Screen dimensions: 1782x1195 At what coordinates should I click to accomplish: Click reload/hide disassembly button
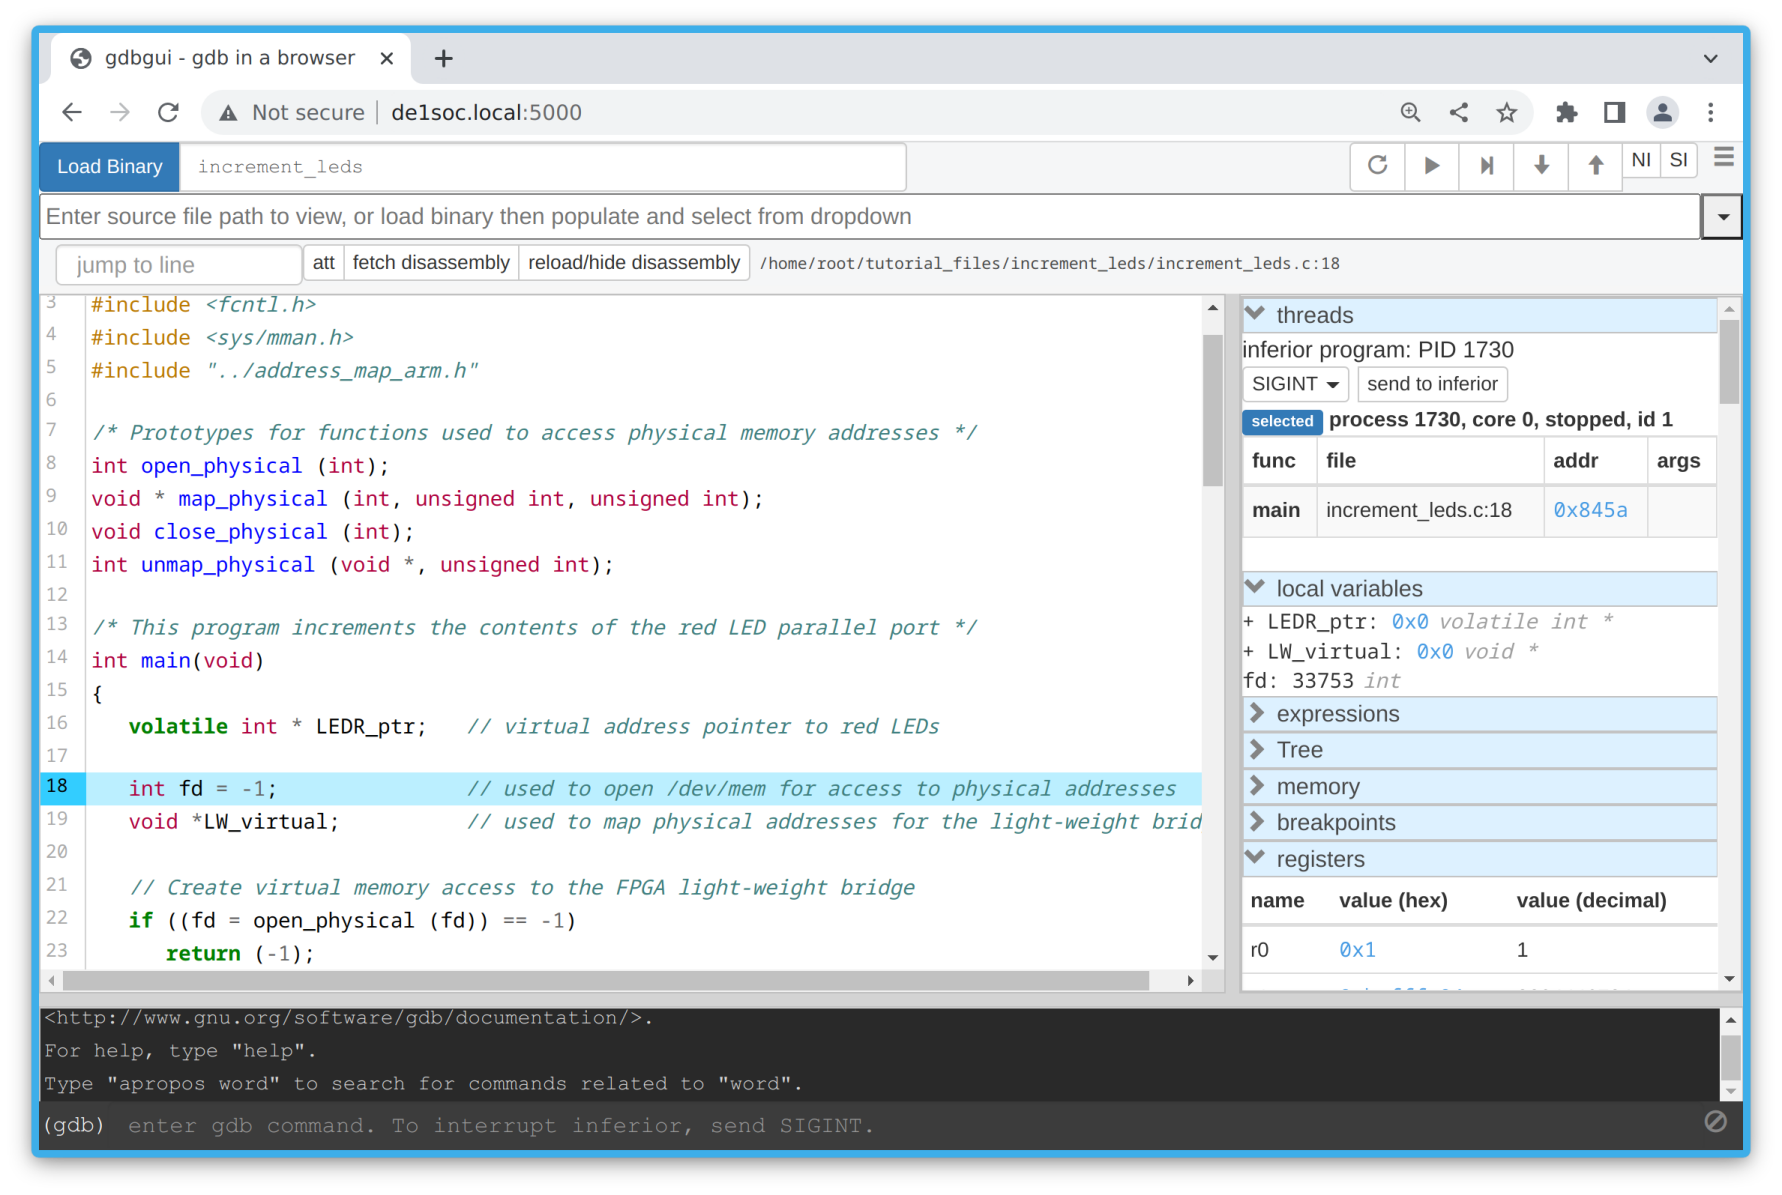634,263
